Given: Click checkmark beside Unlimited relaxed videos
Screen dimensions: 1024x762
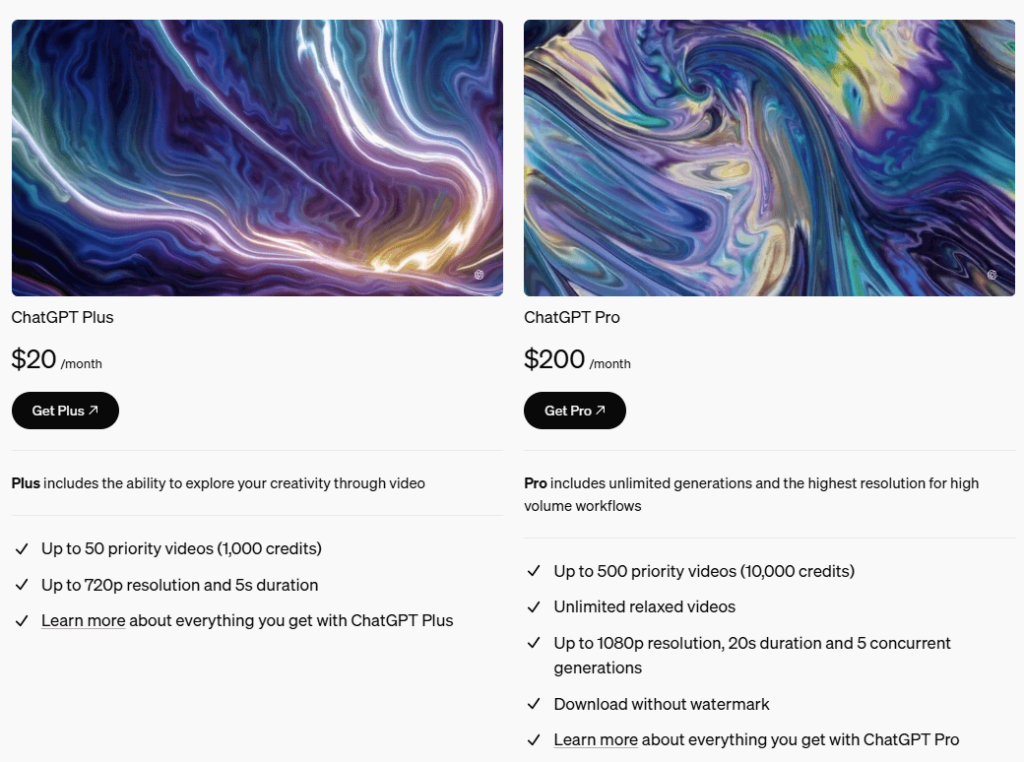Looking at the screenshot, I should click(534, 607).
